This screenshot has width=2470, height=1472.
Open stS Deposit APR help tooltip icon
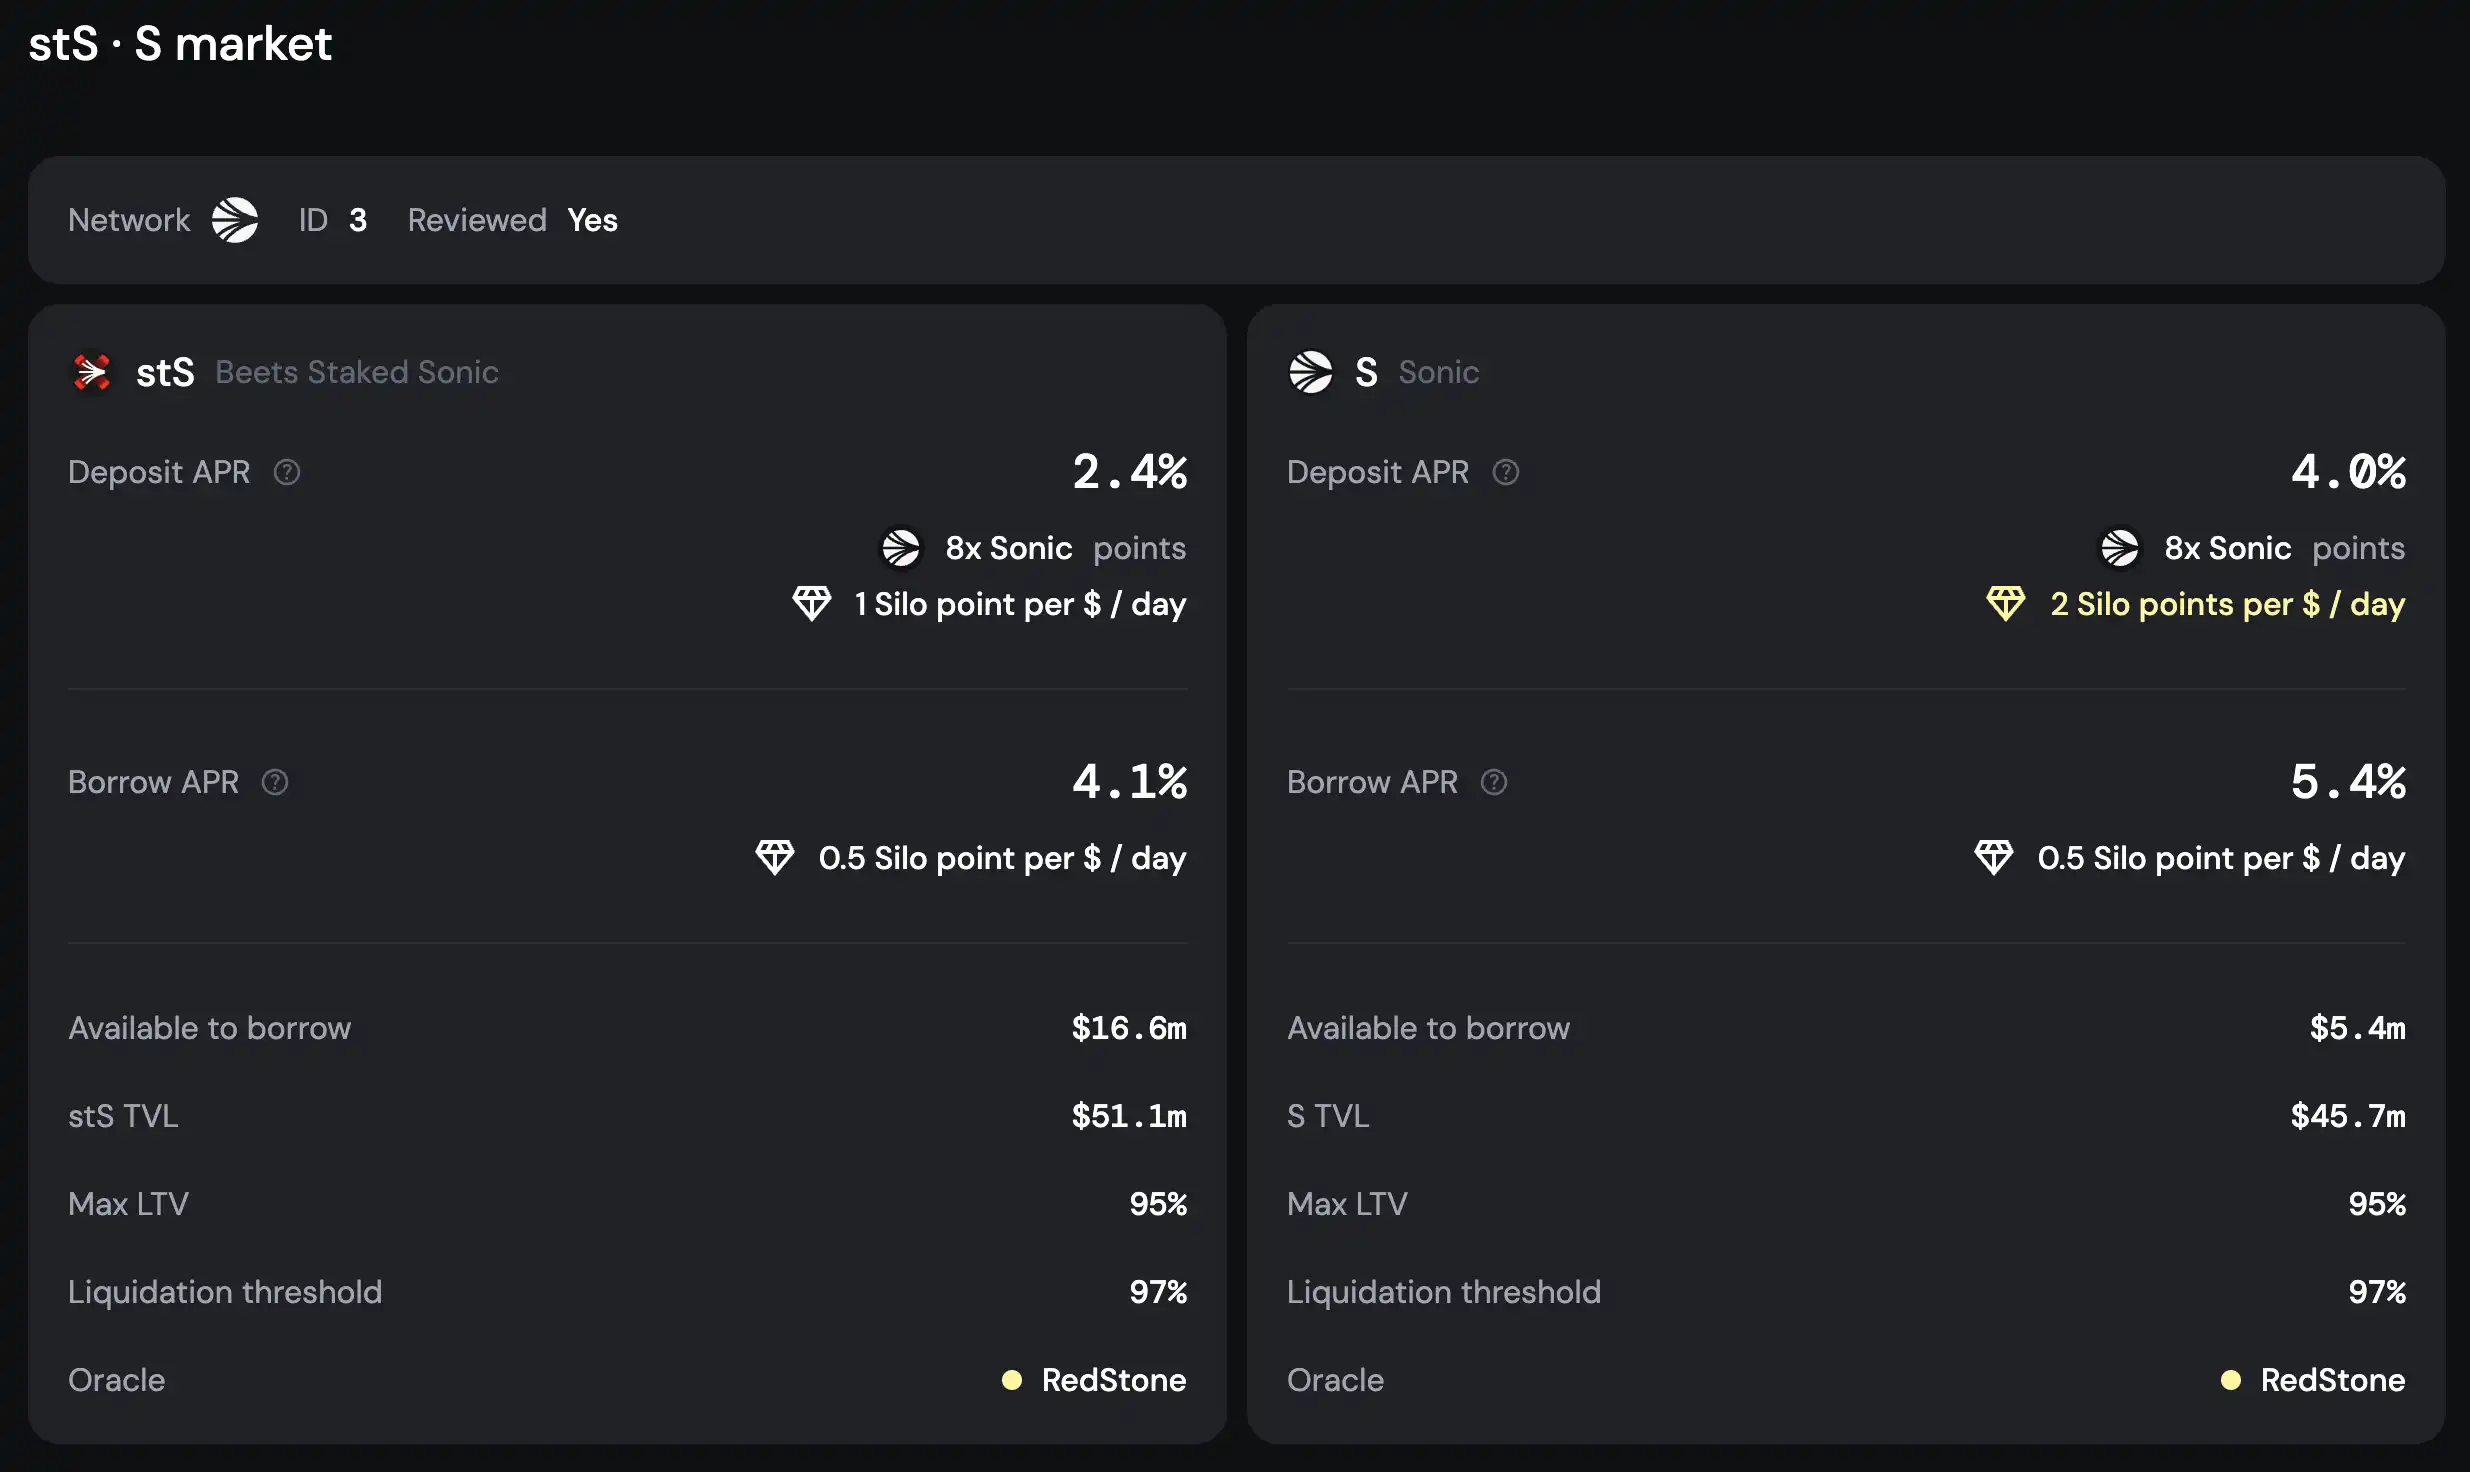287,472
